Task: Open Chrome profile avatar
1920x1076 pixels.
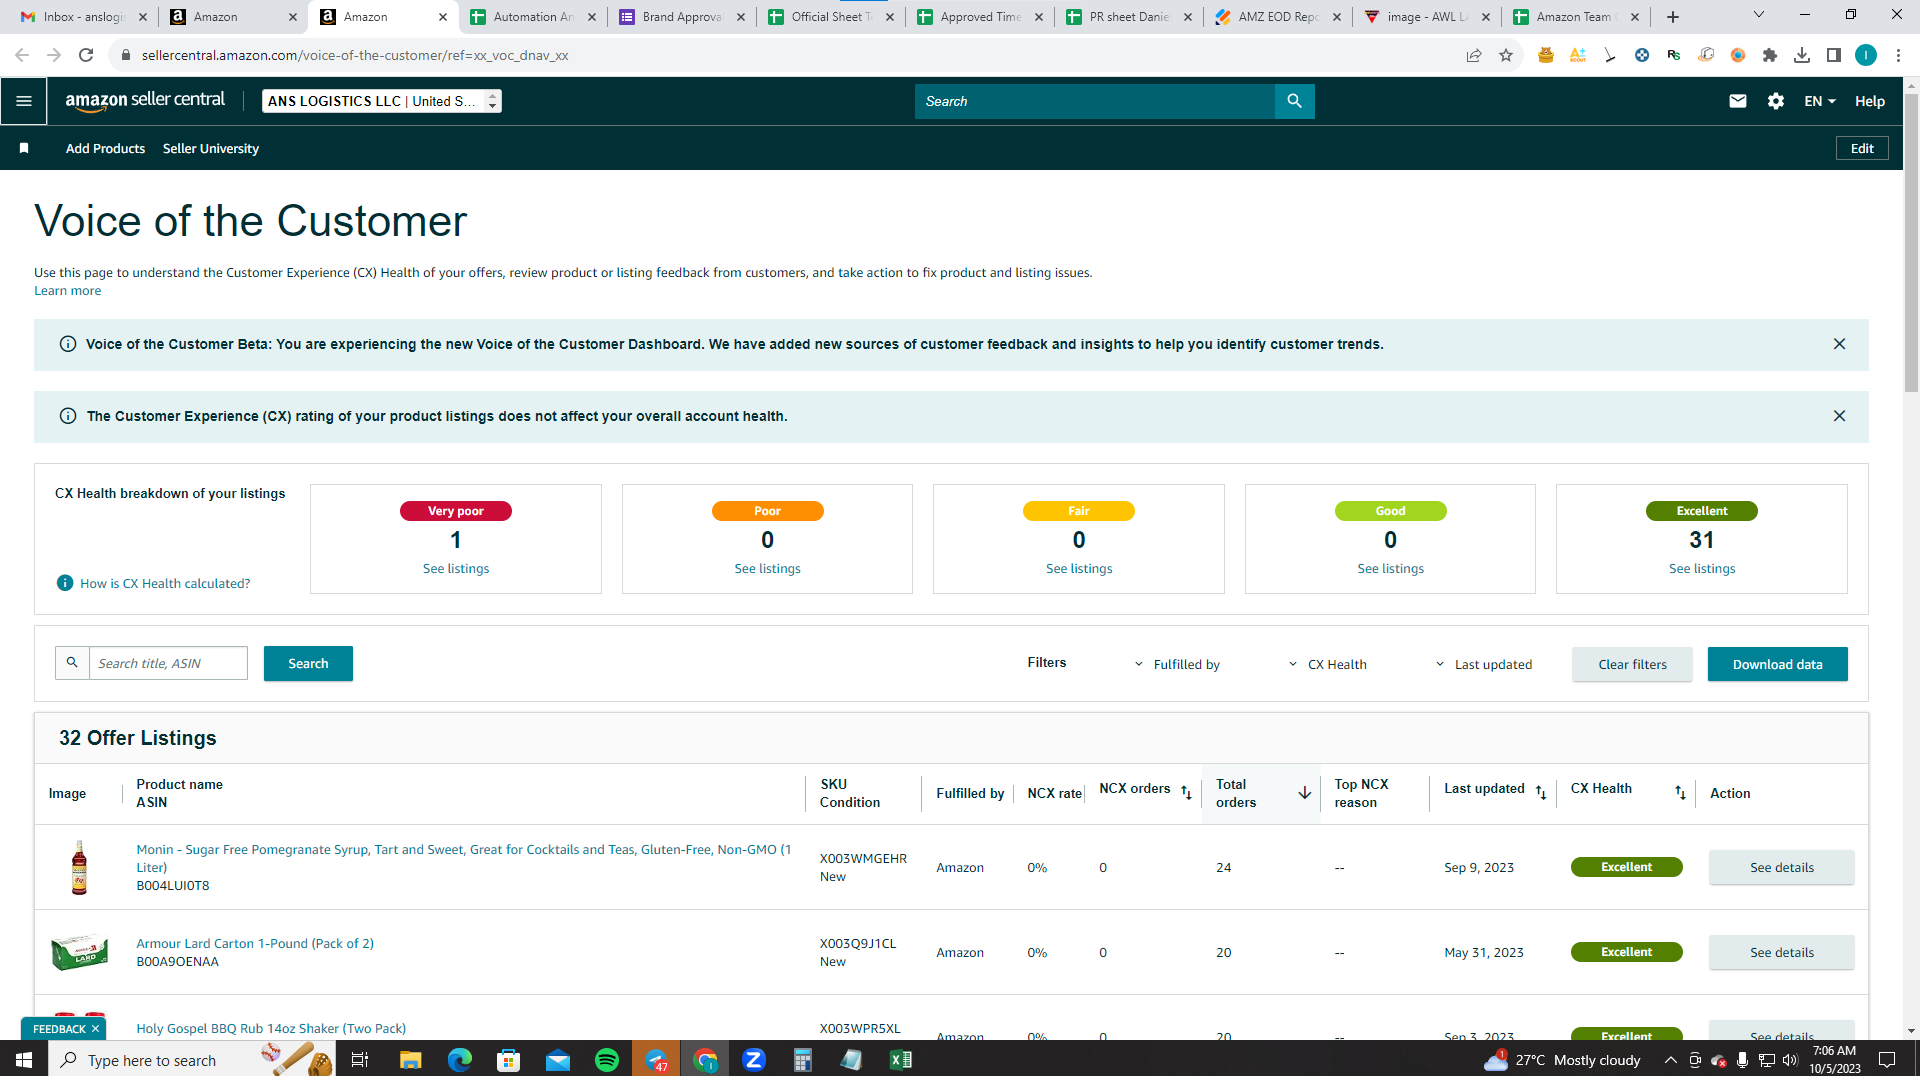Action: pos(1866,55)
